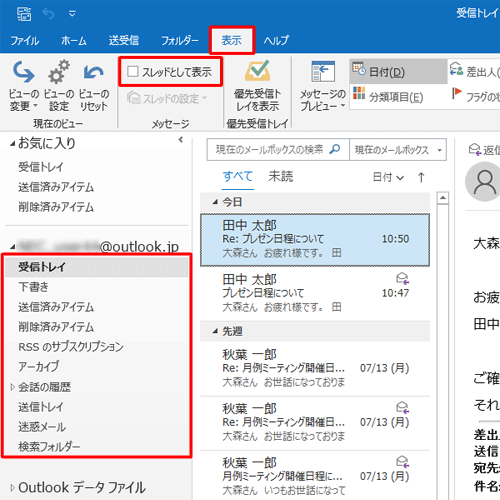
Task: Arrange messages by 差出人
Action: tap(474, 71)
